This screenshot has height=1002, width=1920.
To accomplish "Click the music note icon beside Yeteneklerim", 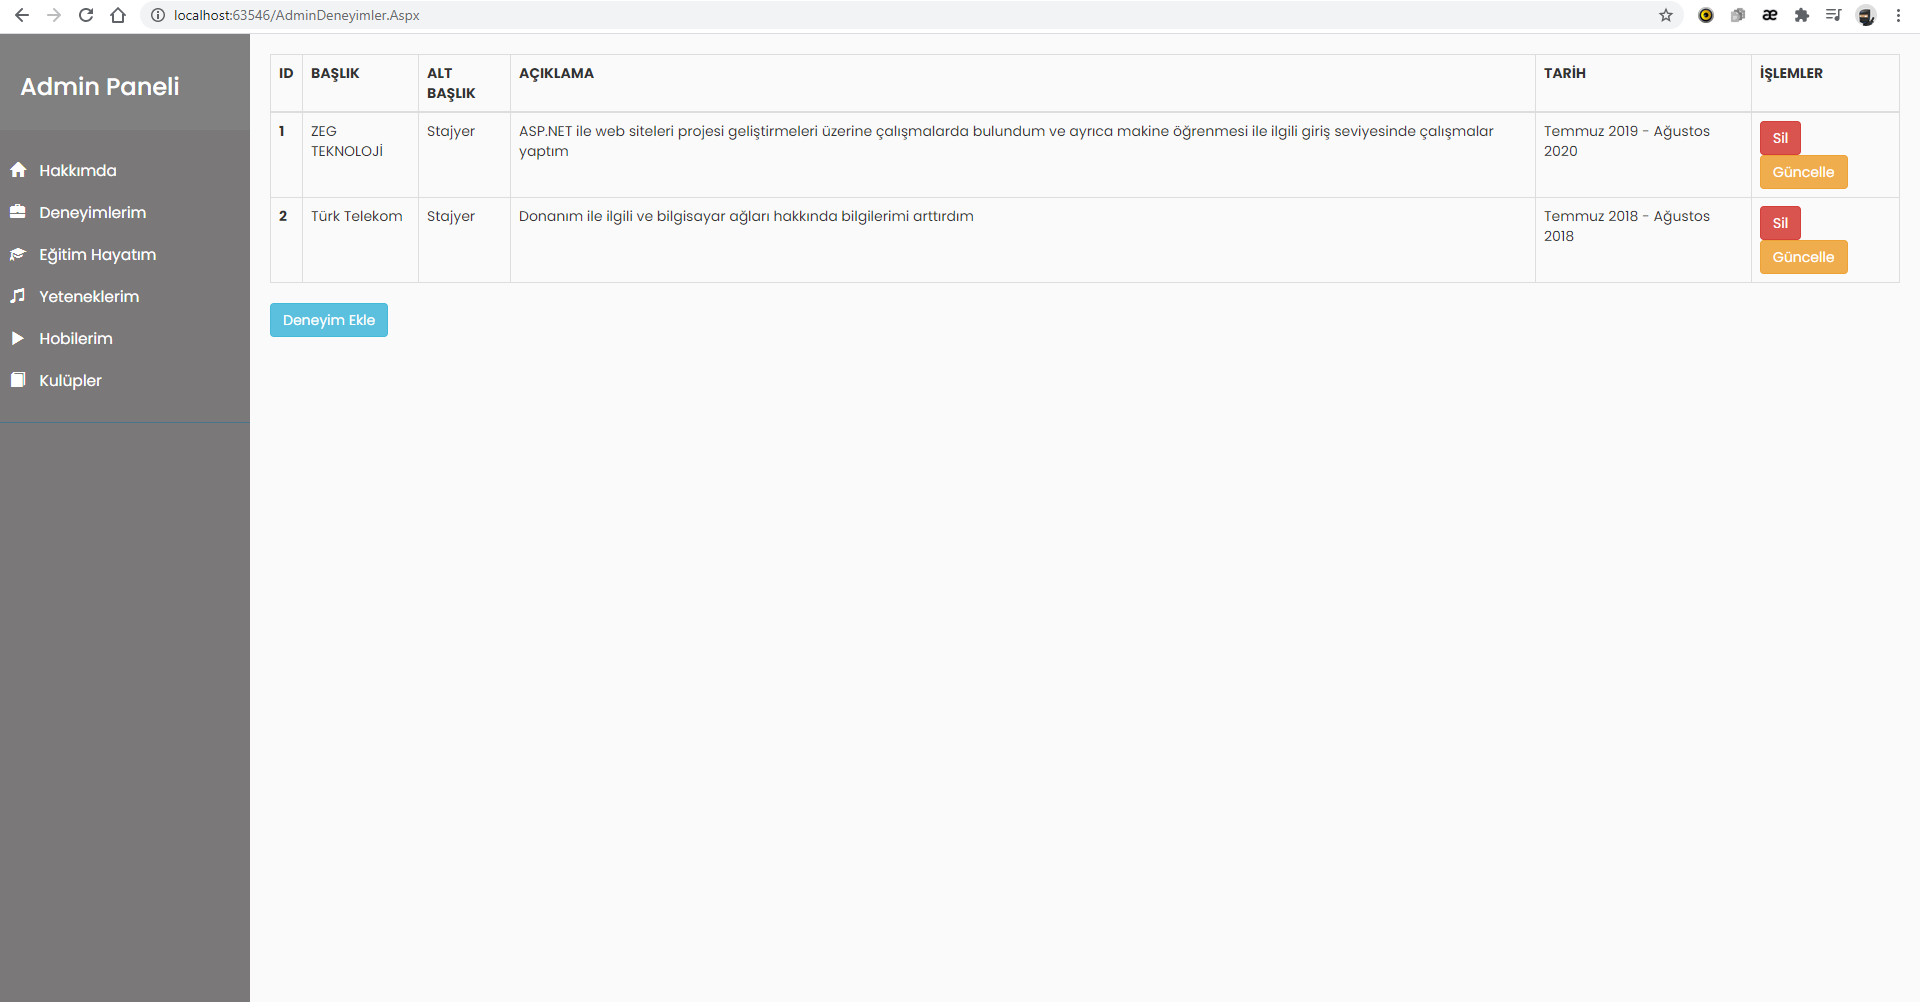I will [x=18, y=296].
